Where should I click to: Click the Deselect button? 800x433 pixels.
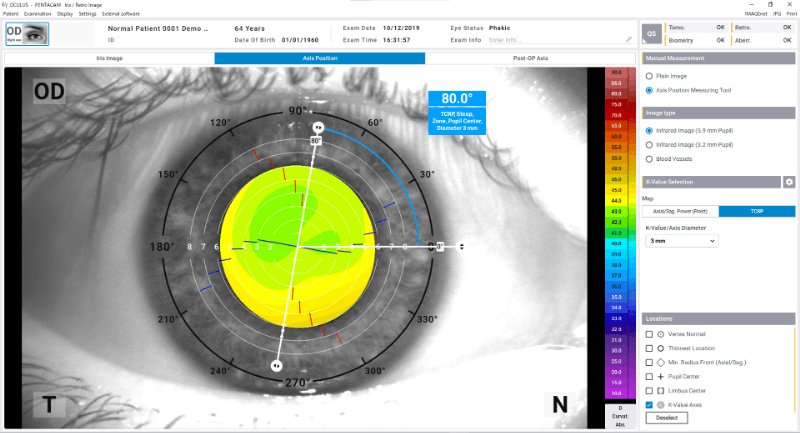click(666, 418)
